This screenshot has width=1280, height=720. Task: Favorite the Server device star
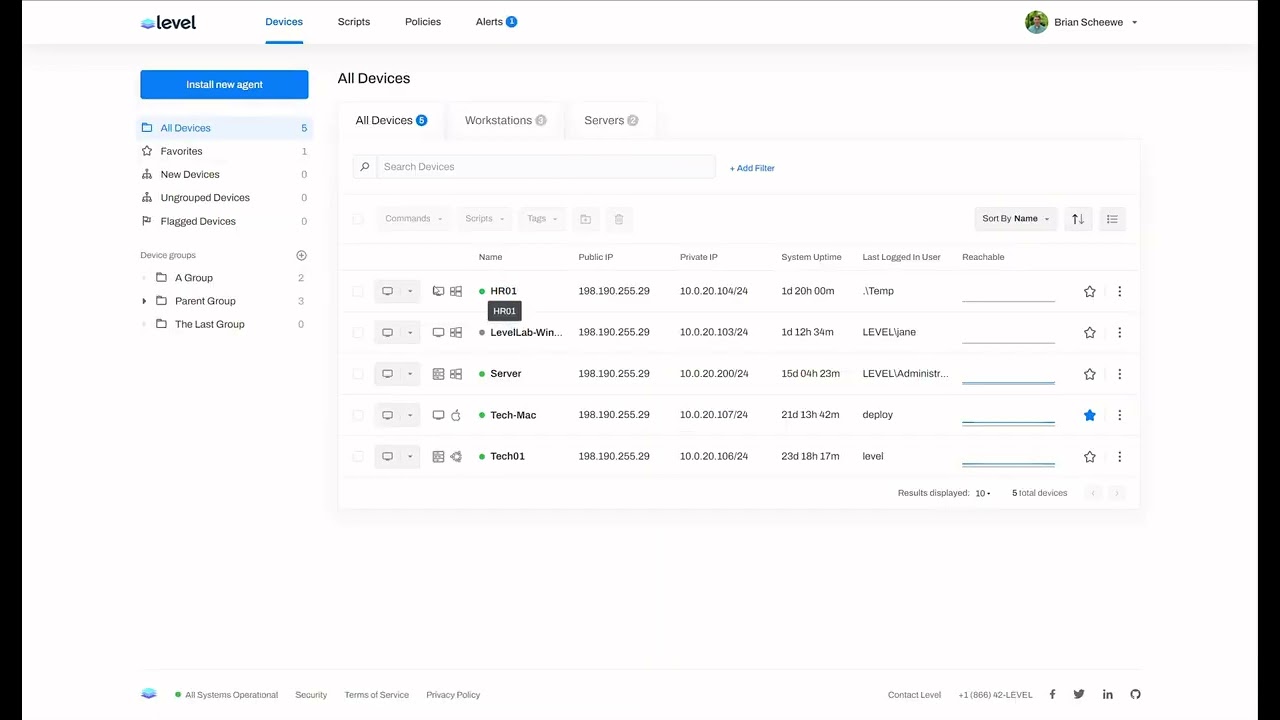pos(1090,374)
